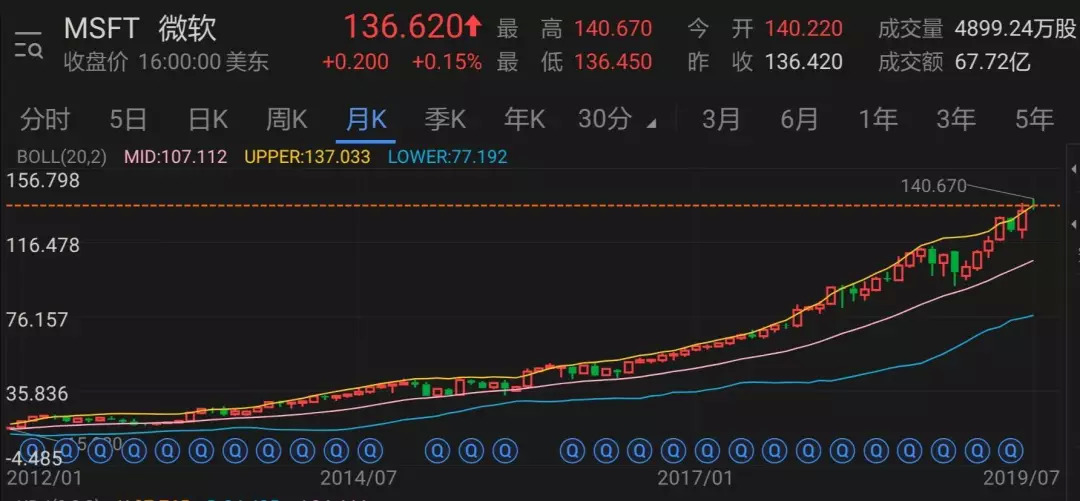Set the range to 3年
This screenshot has width=1080, height=501.
956,120
